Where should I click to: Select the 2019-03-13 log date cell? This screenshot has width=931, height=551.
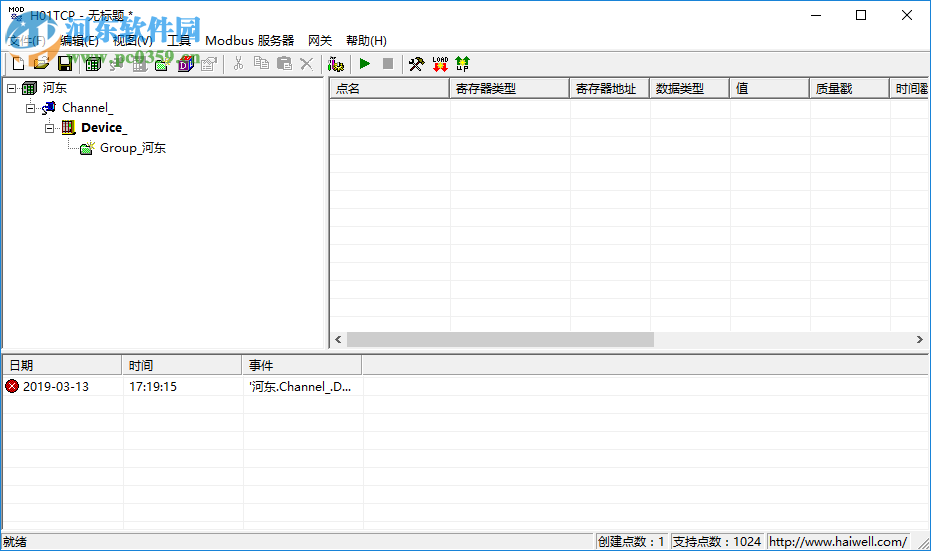[56, 387]
